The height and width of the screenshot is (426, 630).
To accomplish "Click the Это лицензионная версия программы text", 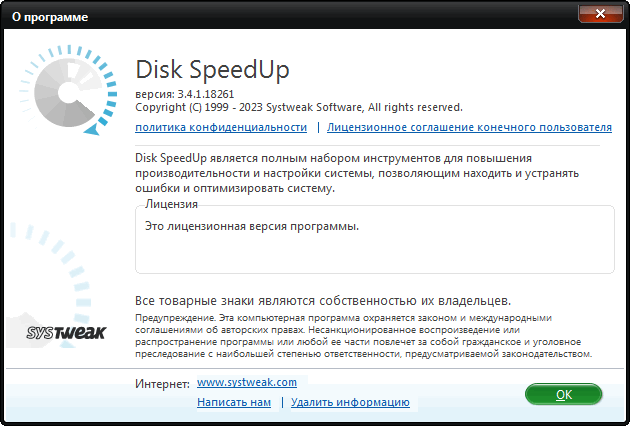I will (x=251, y=226).
